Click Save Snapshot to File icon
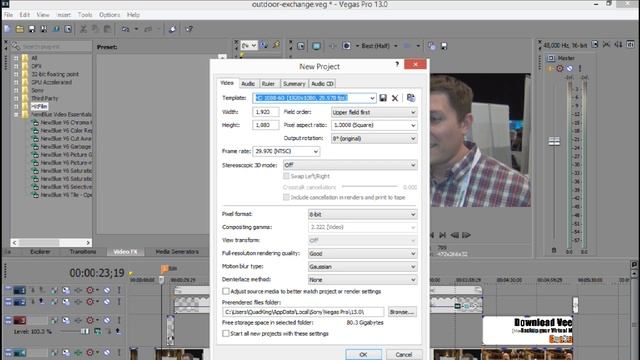This screenshot has height=360, width=640. 444,46
